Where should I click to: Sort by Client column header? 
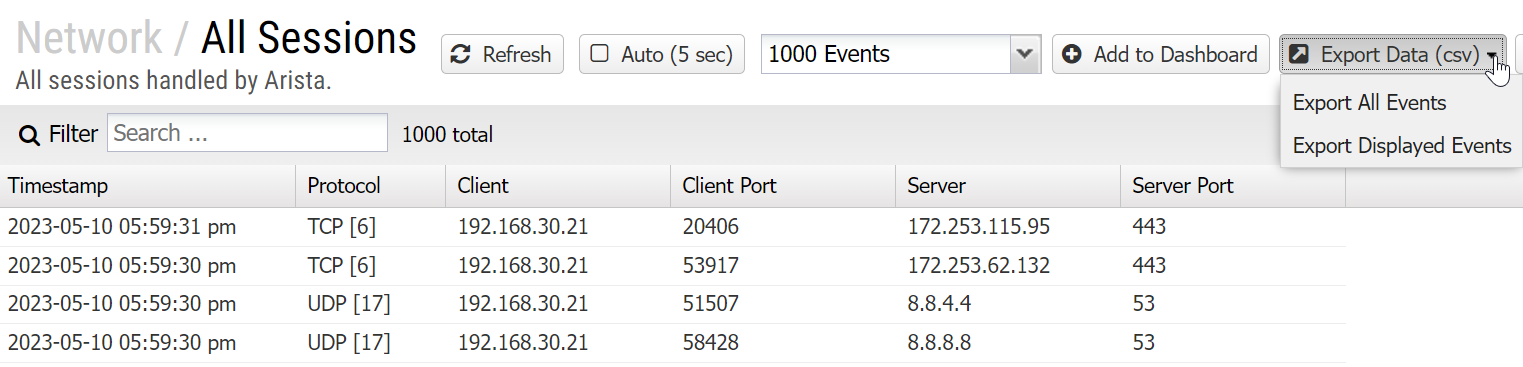(558, 185)
